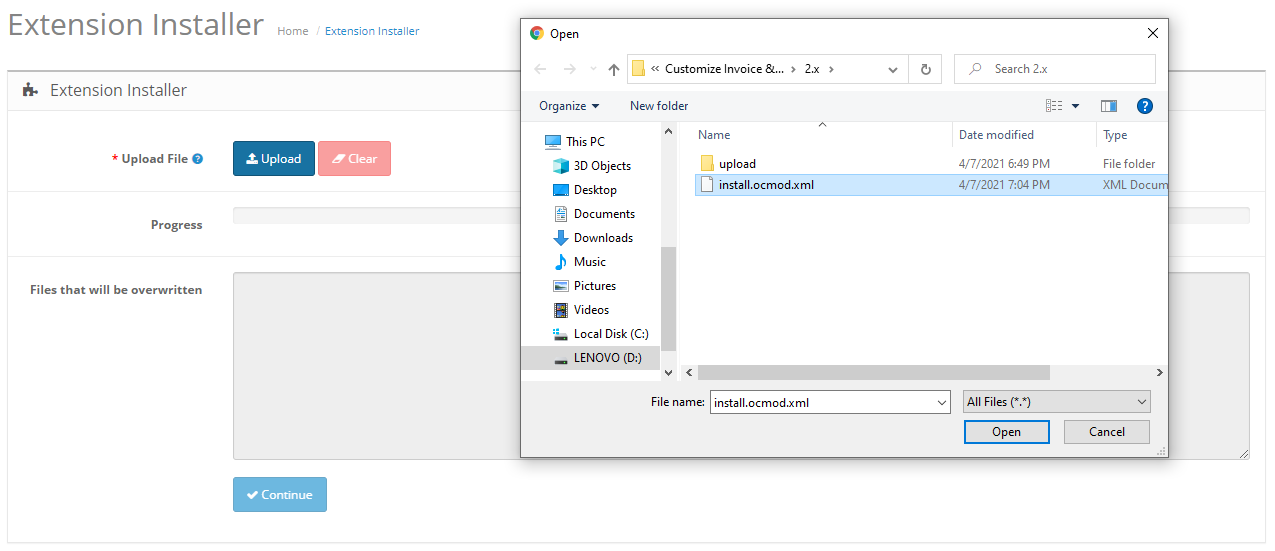Click the Forward arrow in Open dialog
The image size is (1275, 551).
[x=568, y=69]
